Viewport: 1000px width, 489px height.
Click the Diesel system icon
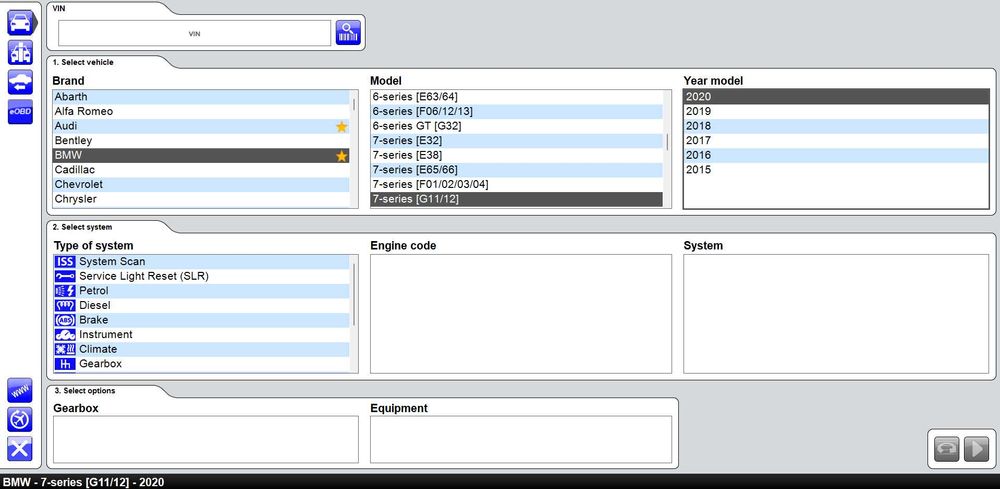click(x=65, y=305)
